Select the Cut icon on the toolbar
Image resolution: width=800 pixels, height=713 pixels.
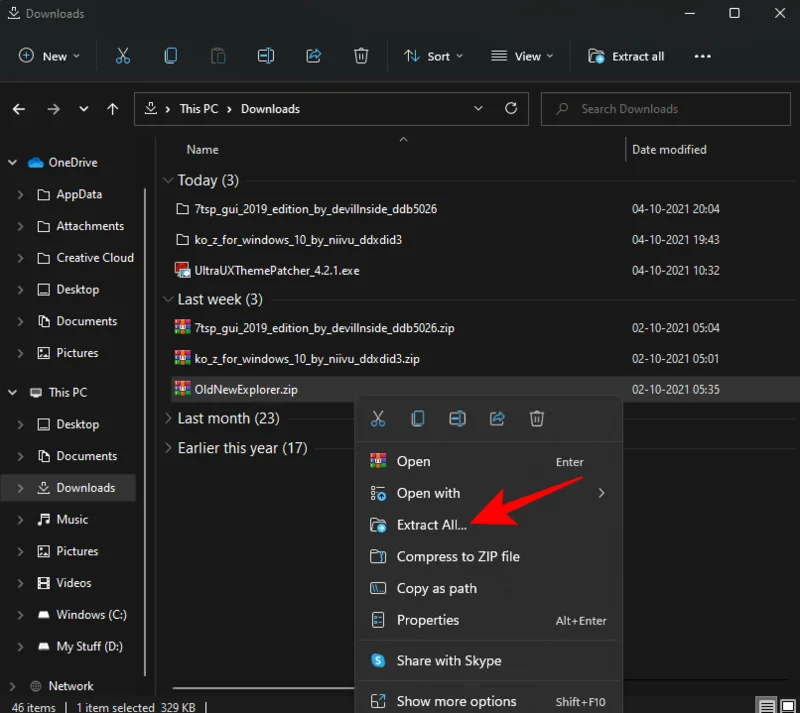tap(123, 56)
